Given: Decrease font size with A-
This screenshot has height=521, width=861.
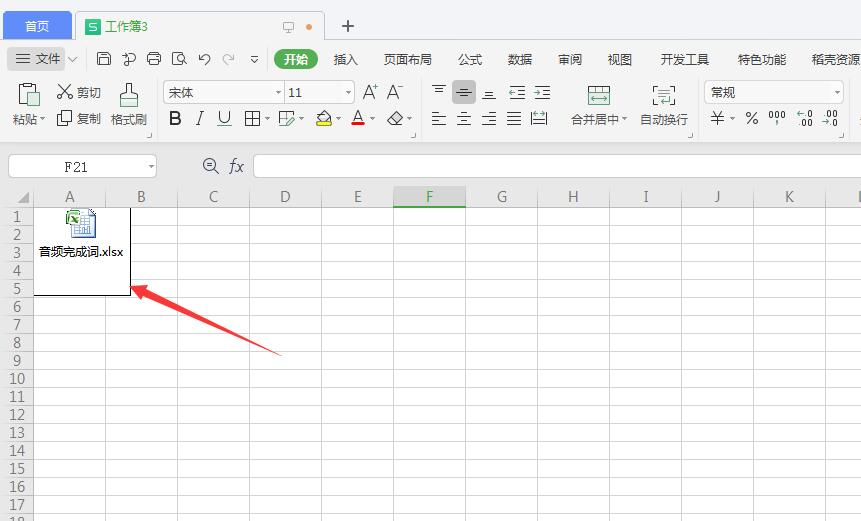Looking at the screenshot, I should click(395, 92).
